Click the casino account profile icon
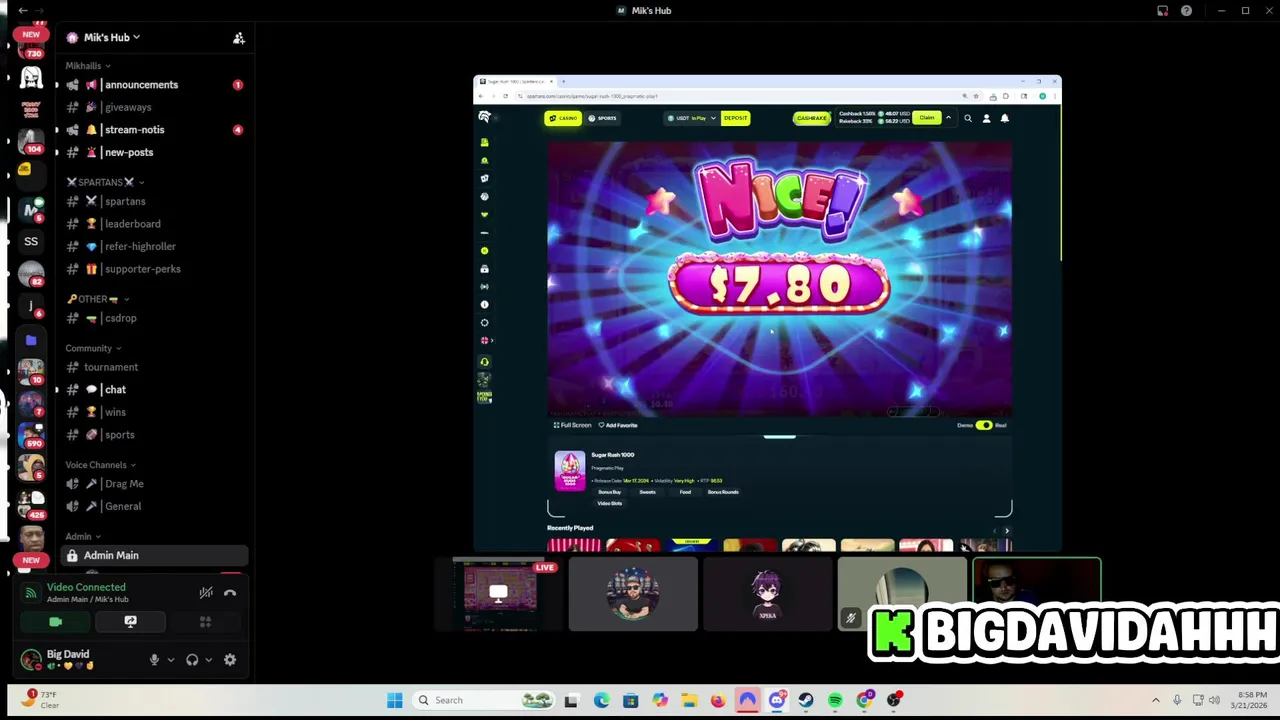This screenshot has height=720, width=1280. pyautogui.click(x=986, y=118)
